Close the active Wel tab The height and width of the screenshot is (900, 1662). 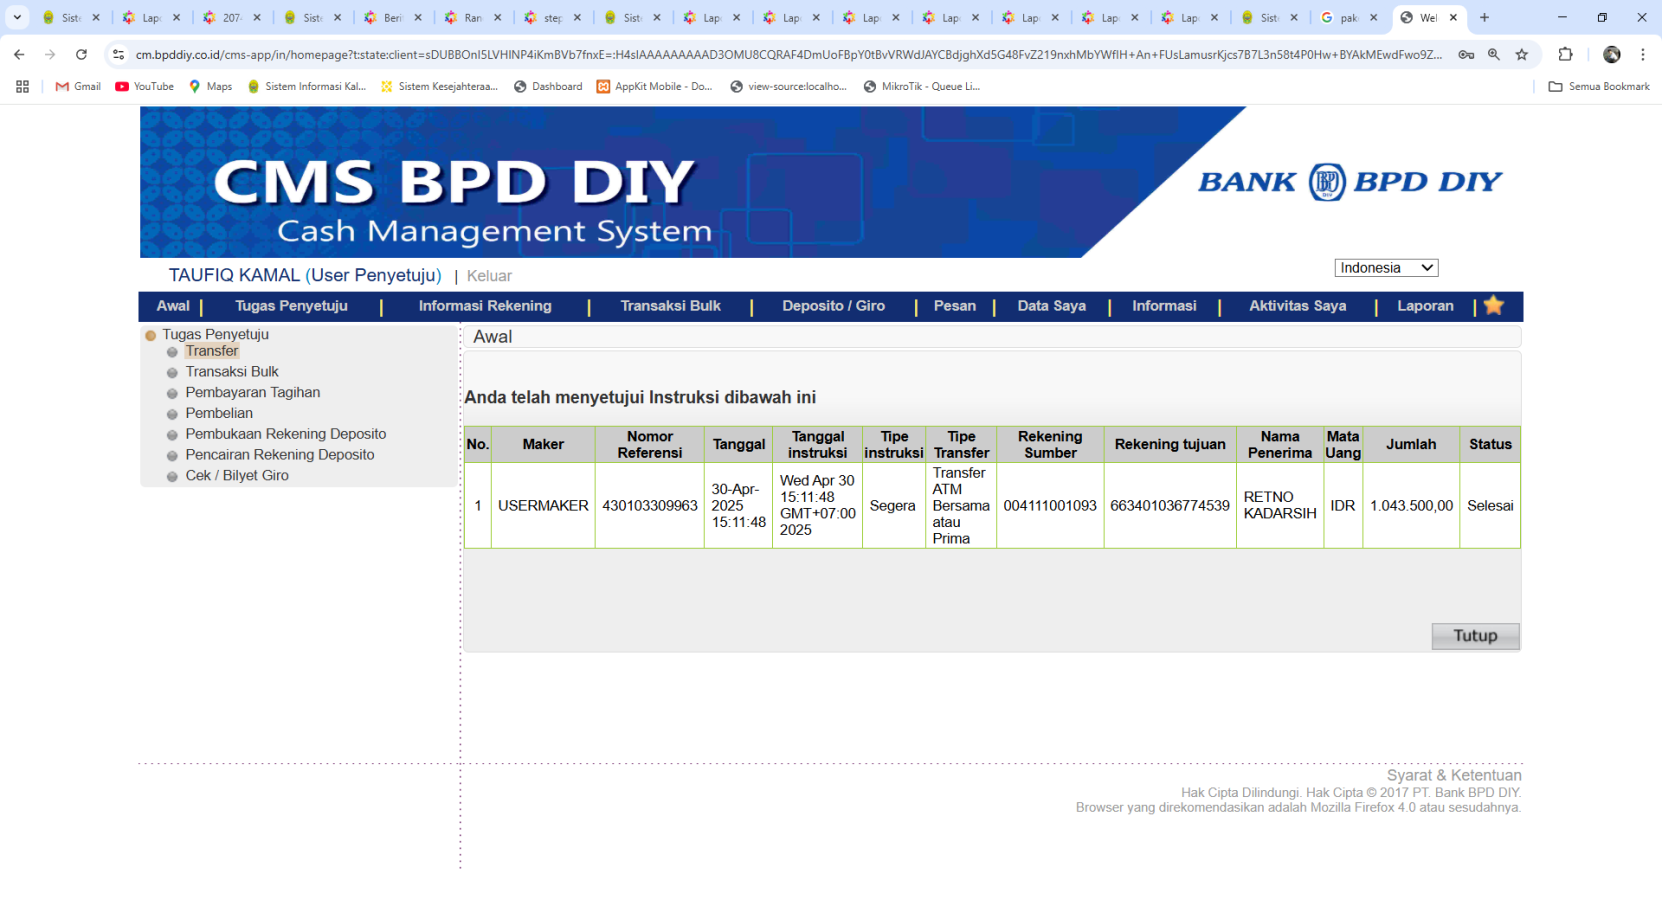coord(1453,17)
